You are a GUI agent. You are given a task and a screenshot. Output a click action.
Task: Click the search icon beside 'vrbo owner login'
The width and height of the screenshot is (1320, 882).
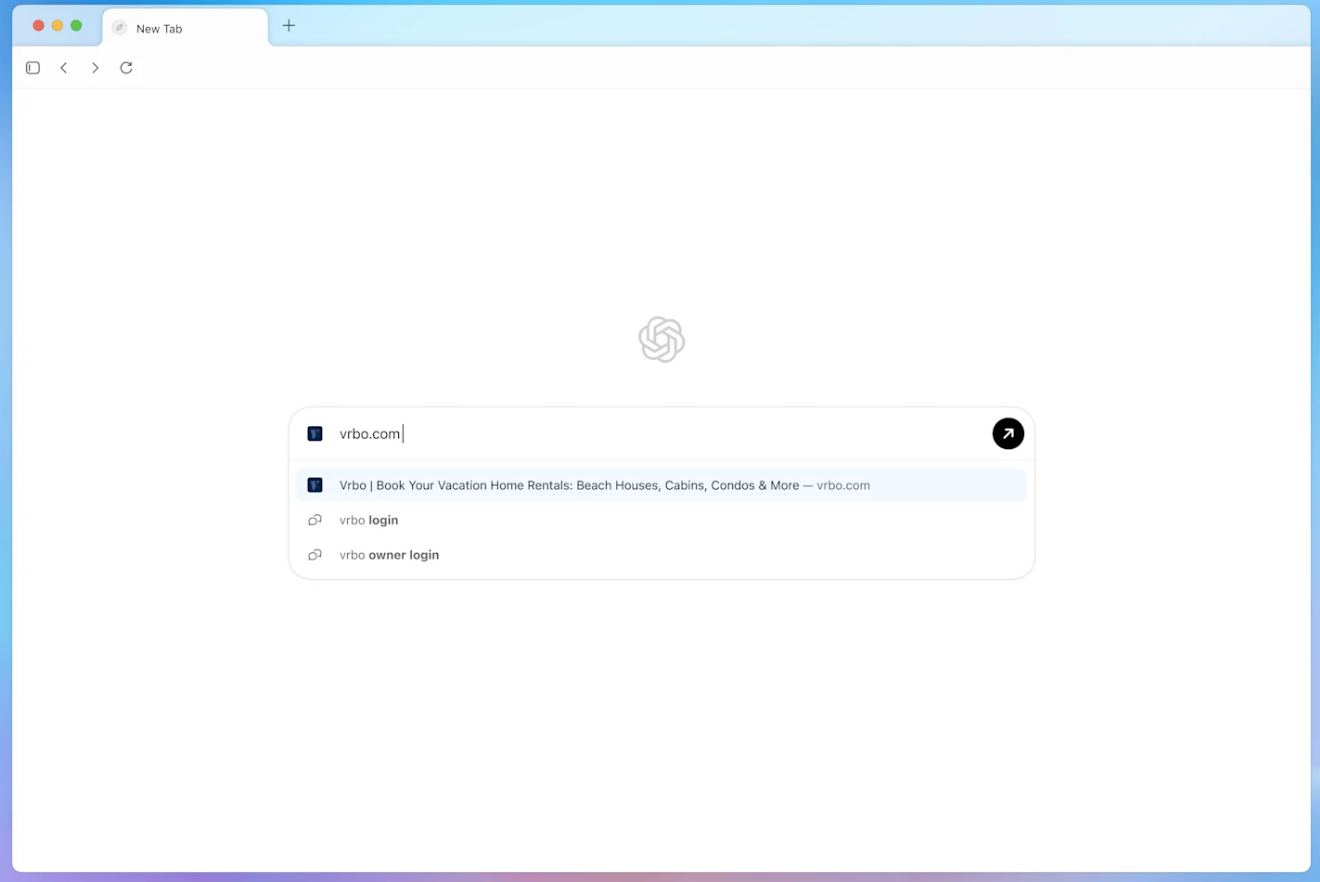[315, 555]
